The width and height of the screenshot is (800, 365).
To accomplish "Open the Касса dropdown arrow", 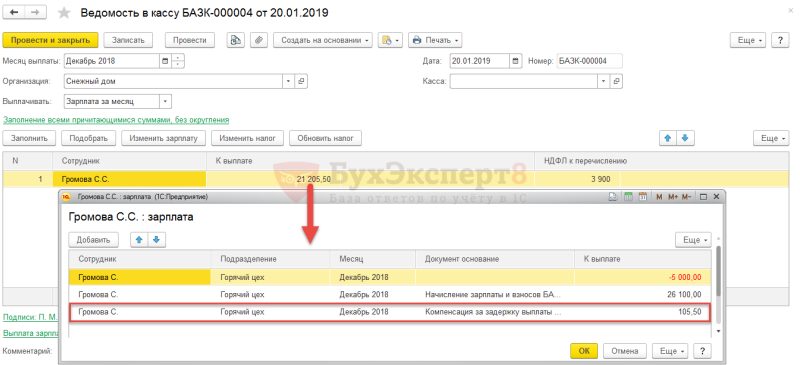I will (x=604, y=81).
